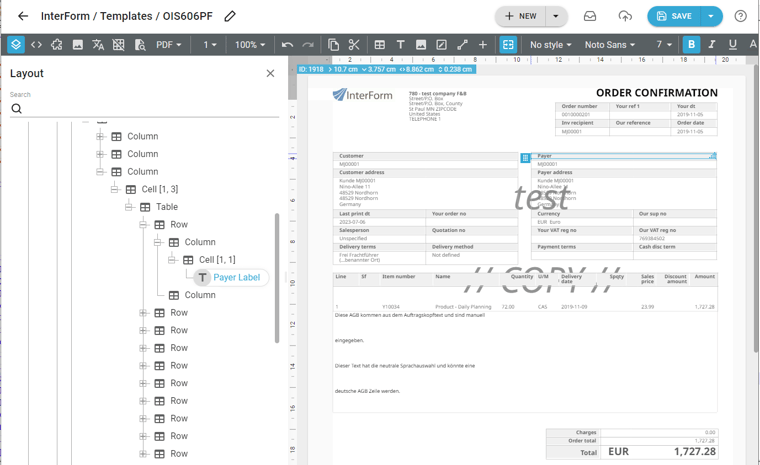Click the Customer address label on canvas

point(362,173)
